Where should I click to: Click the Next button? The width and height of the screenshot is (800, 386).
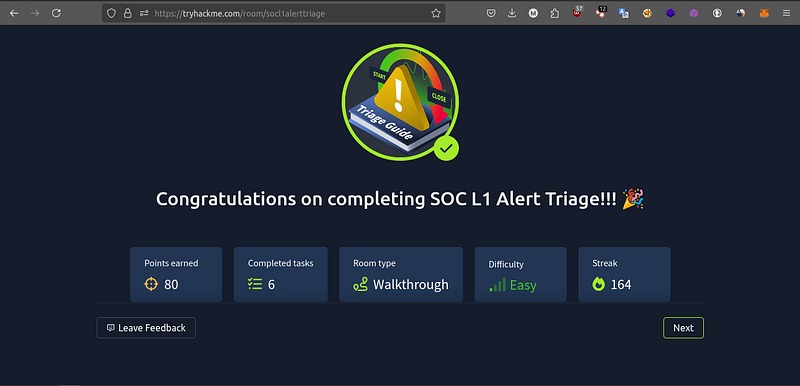coord(683,328)
